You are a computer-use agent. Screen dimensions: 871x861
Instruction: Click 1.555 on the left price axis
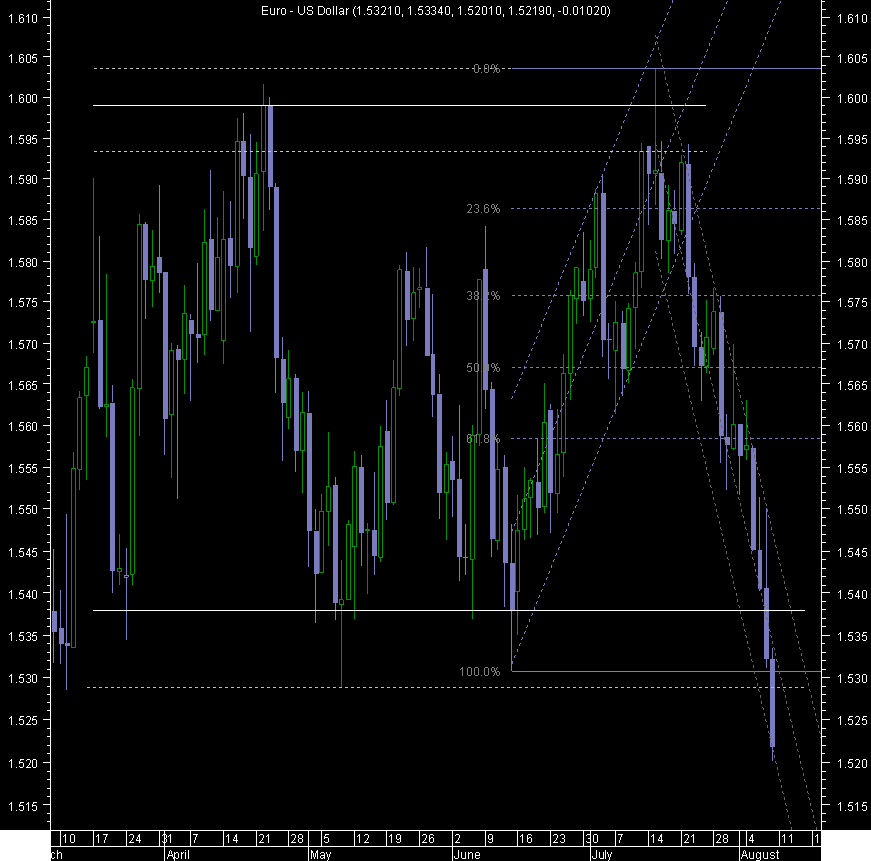click(23, 468)
